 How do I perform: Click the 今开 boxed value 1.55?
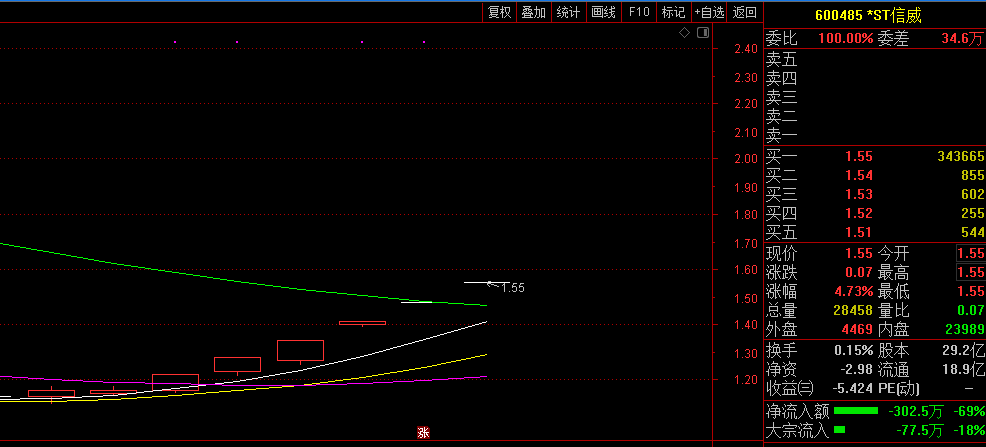pyautogui.click(x=970, y=254)
